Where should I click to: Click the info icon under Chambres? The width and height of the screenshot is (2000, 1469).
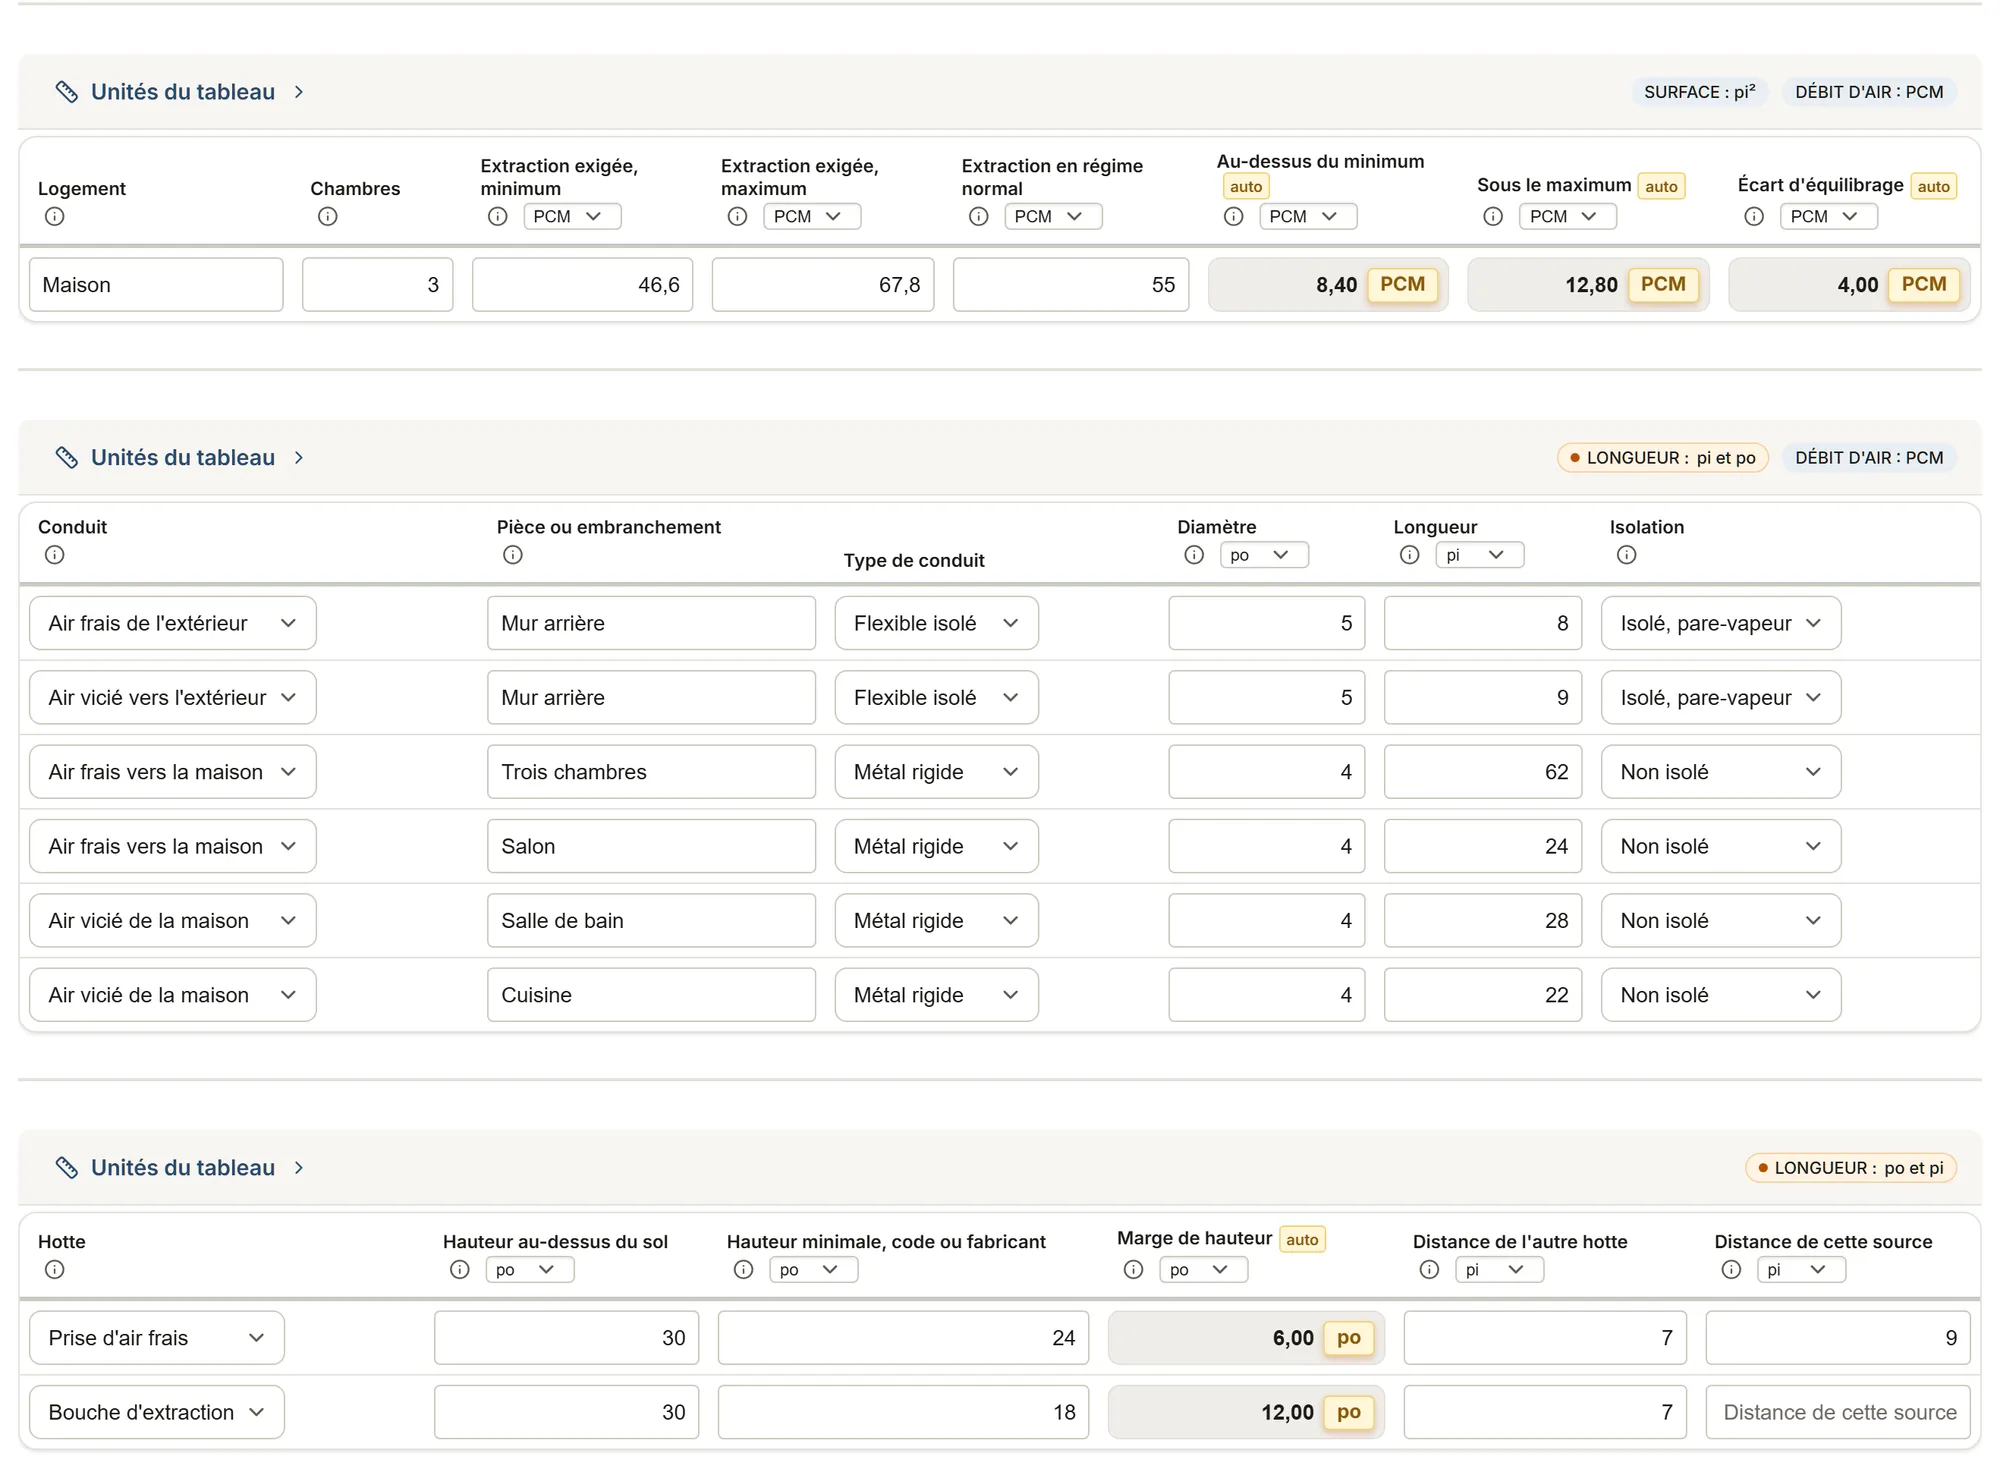[x=327, y=216]
